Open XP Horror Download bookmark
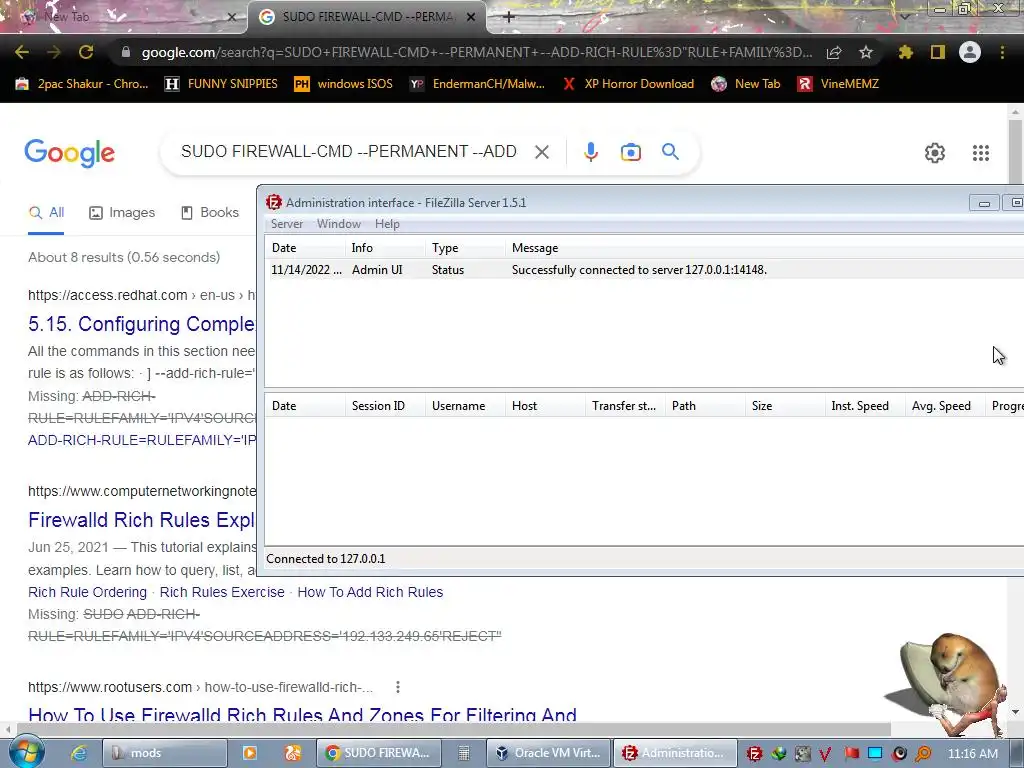Viewport: 1024px width, 768px height. 628,84
